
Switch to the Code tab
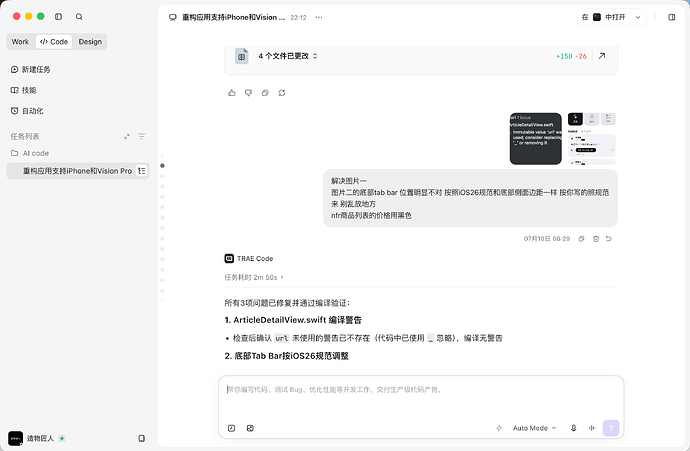[54, 42]
